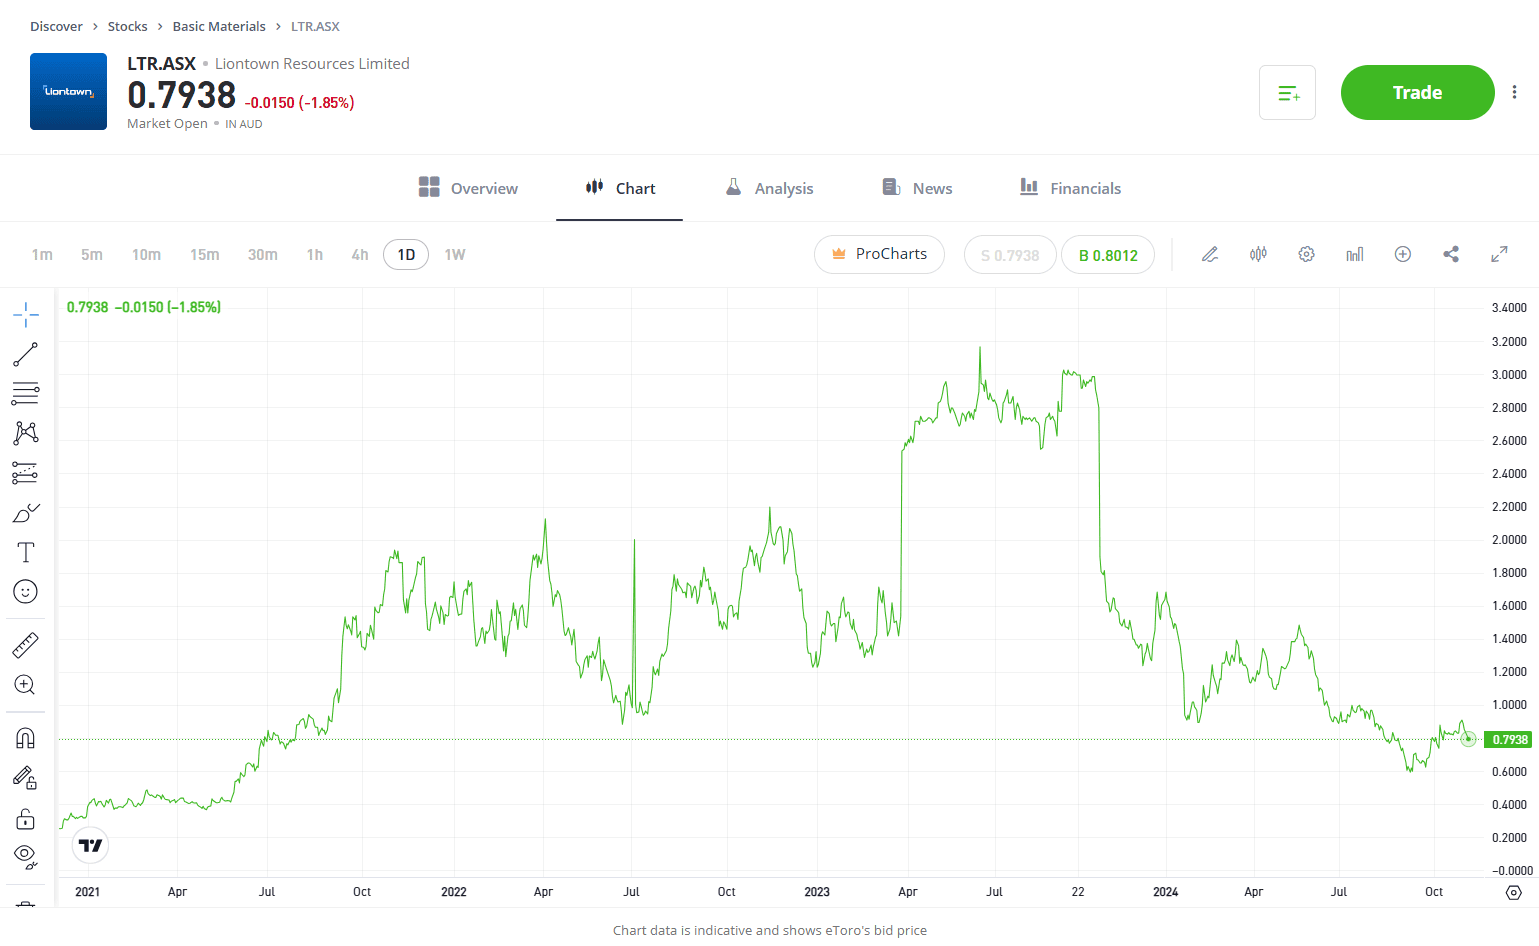Open chart settings gear icon

pos(1306,254)
